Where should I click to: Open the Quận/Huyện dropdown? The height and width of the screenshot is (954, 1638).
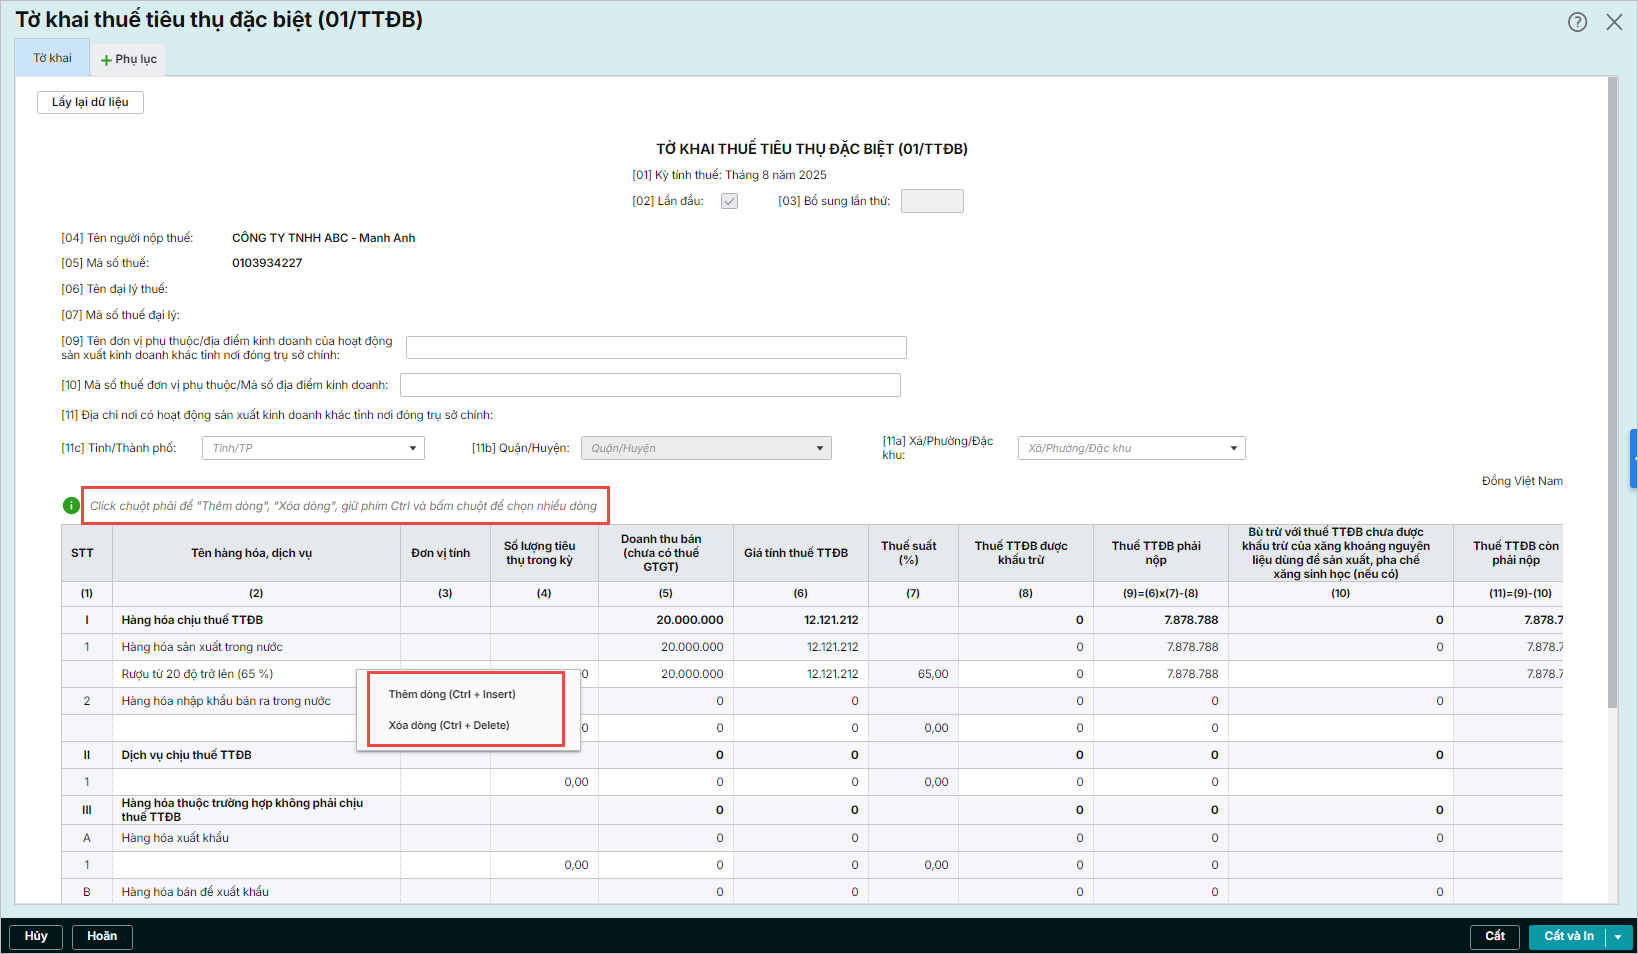click(819, 448)
